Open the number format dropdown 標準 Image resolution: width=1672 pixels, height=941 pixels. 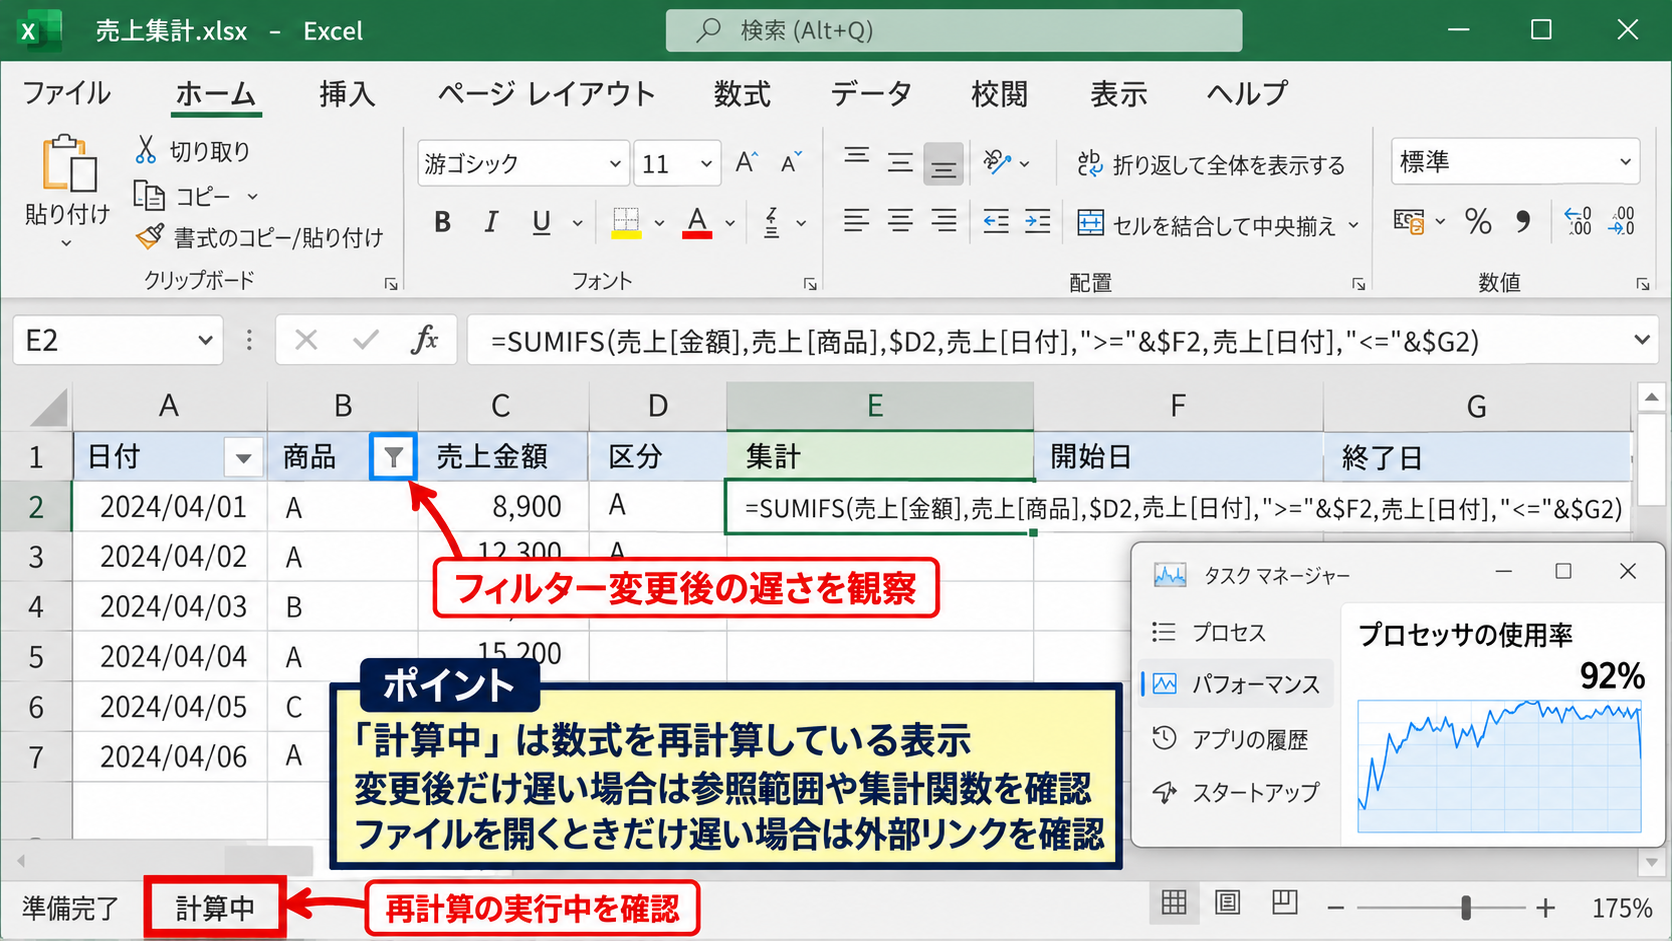click(1625, 162)
